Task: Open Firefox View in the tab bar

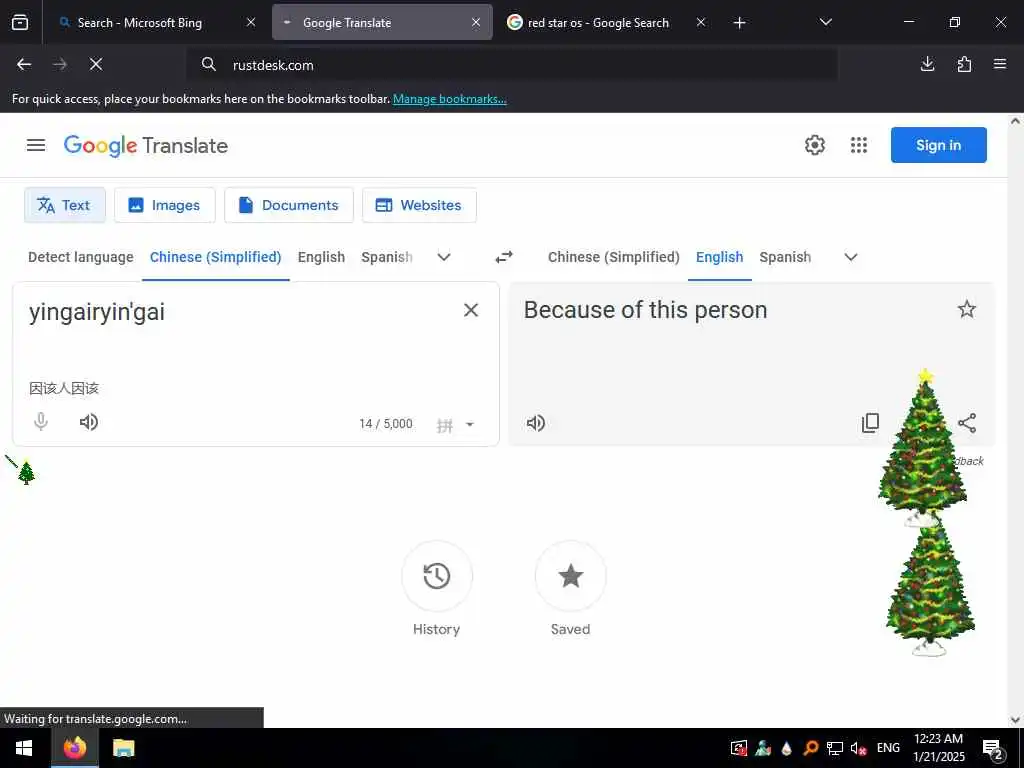Action: tap(20, 22)
